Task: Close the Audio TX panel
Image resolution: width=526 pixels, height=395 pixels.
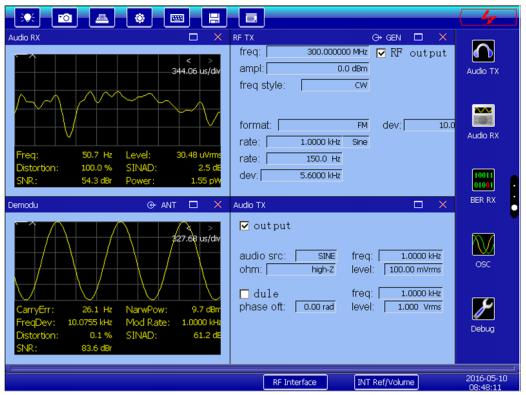Action: click(x=443, y=204)
